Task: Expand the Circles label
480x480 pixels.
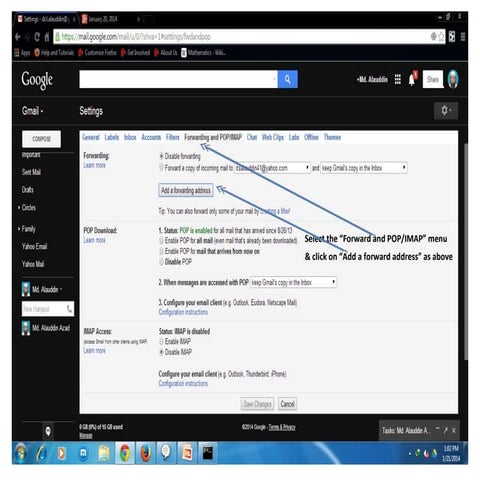Action: 19,208
